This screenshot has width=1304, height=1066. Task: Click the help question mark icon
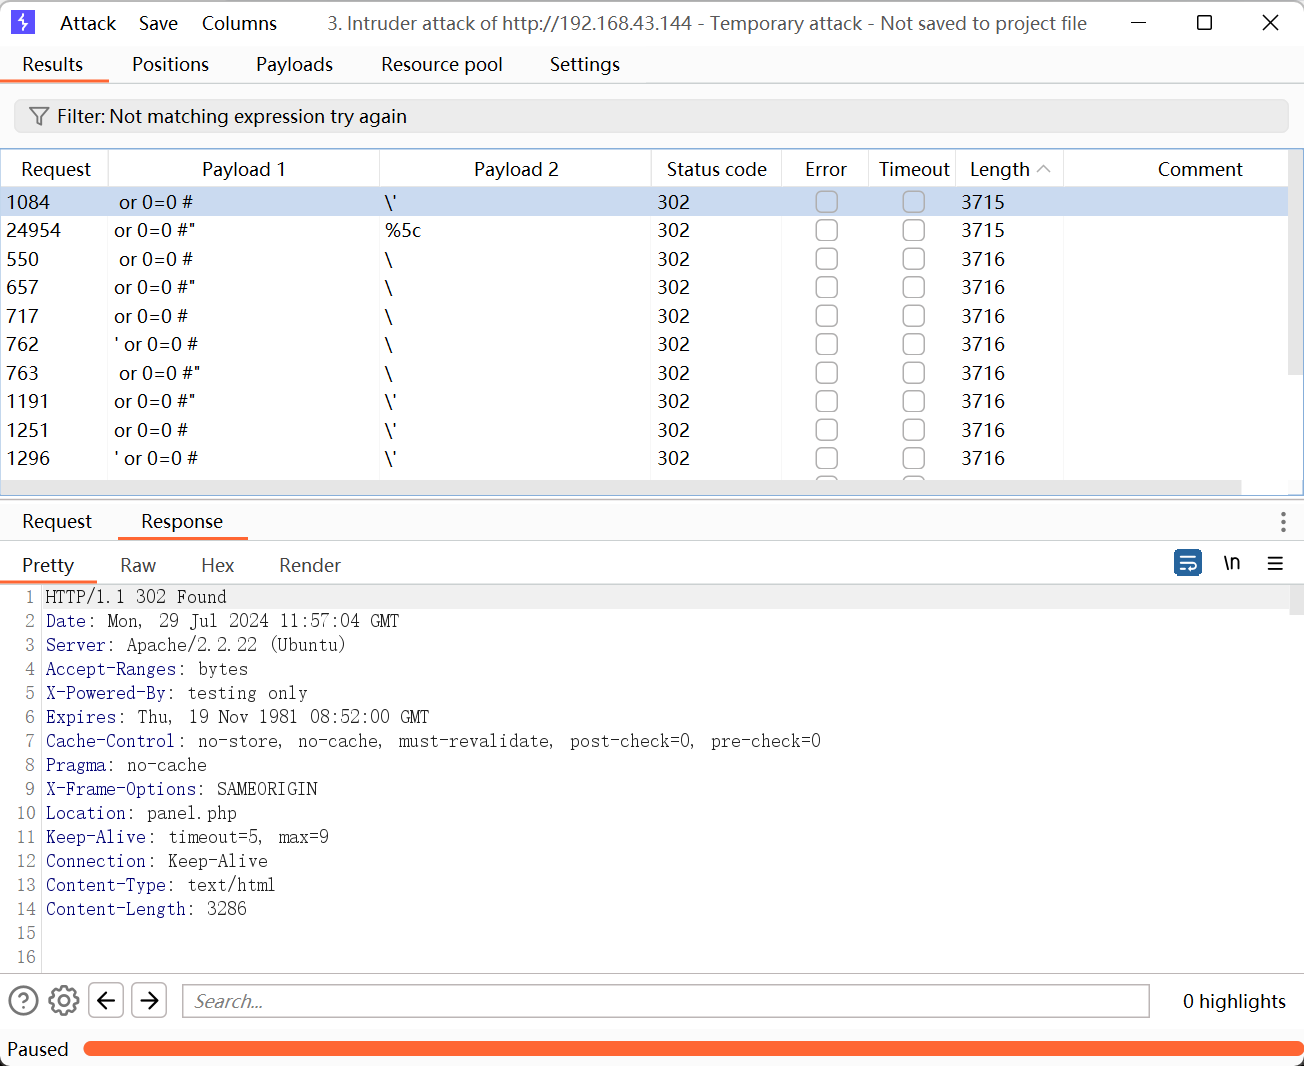(x=23, y=1000)
